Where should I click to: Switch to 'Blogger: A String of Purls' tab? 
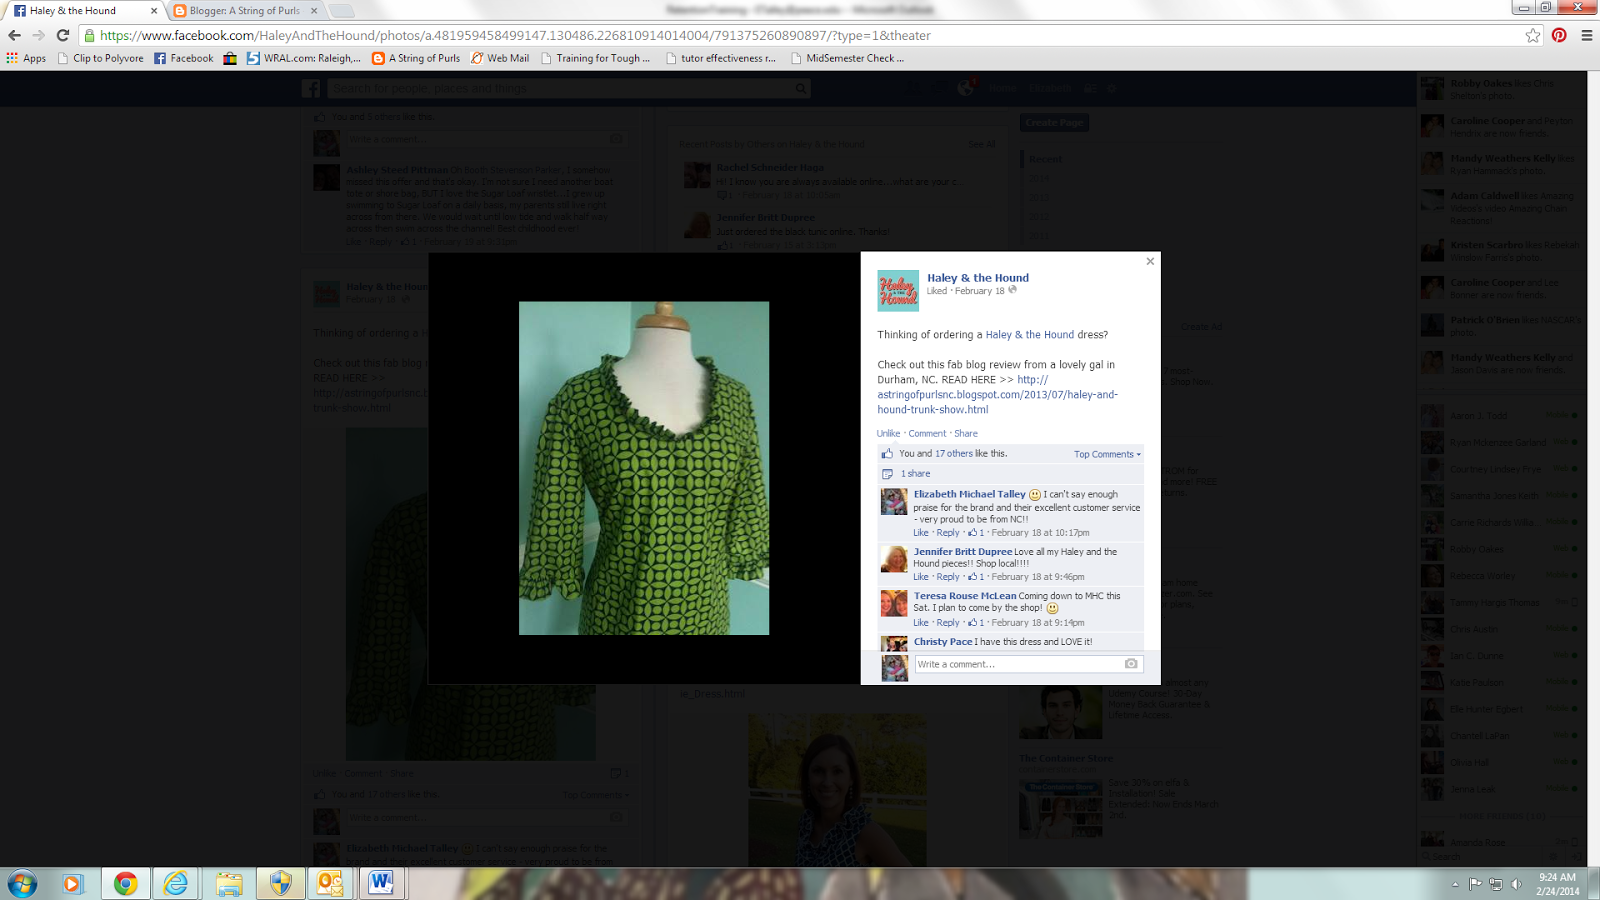tap(245, 11)
